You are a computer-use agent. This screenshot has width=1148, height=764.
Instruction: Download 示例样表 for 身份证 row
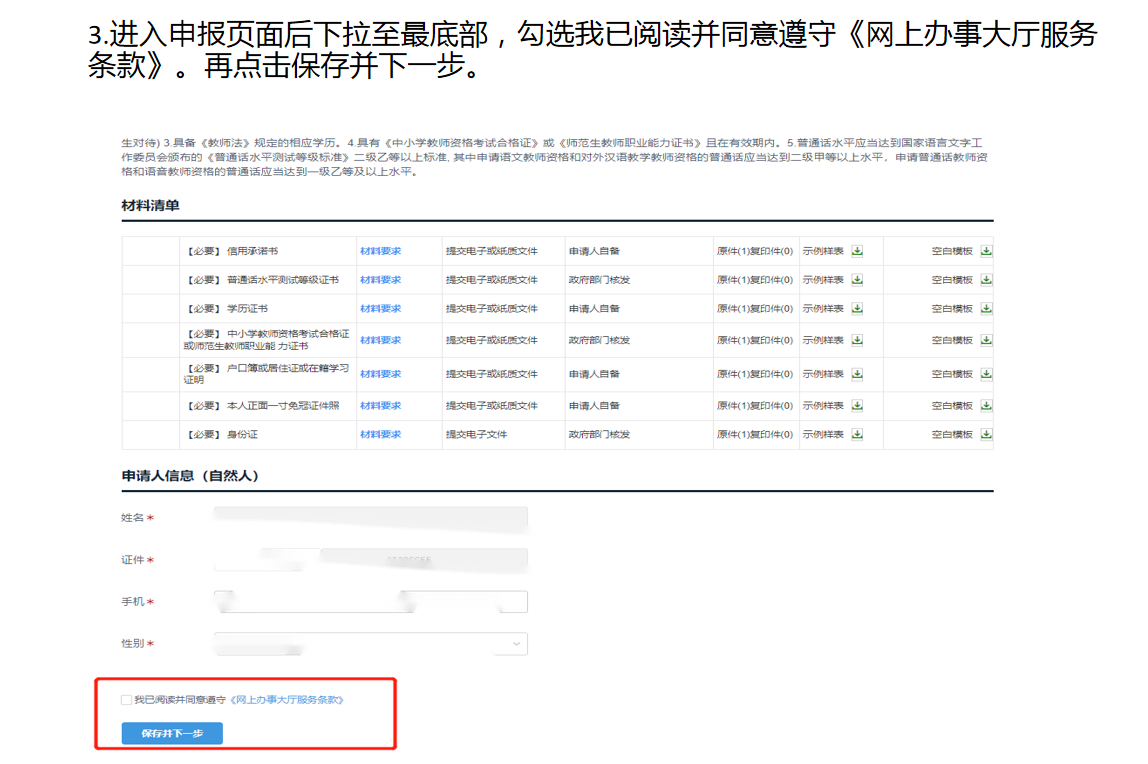[x=857, y=435]
